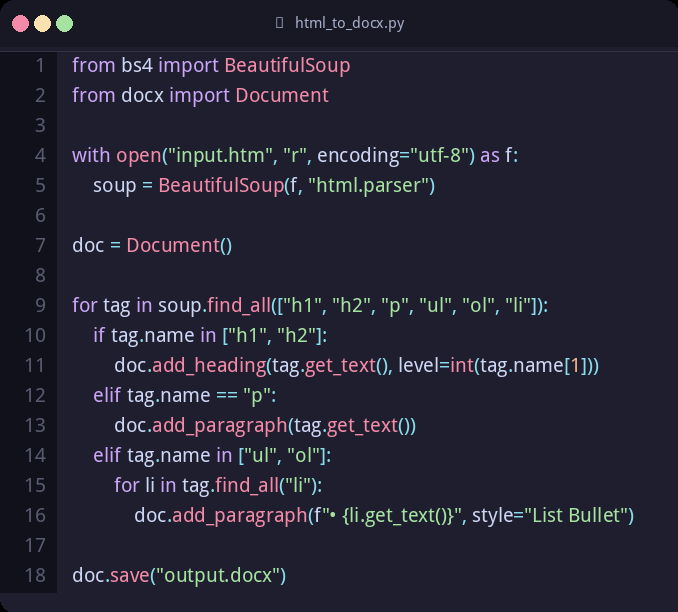The height and width of the screenshot is (612, 678).
Task: Click the green maximize window button
Action: (x=64, y=23)
